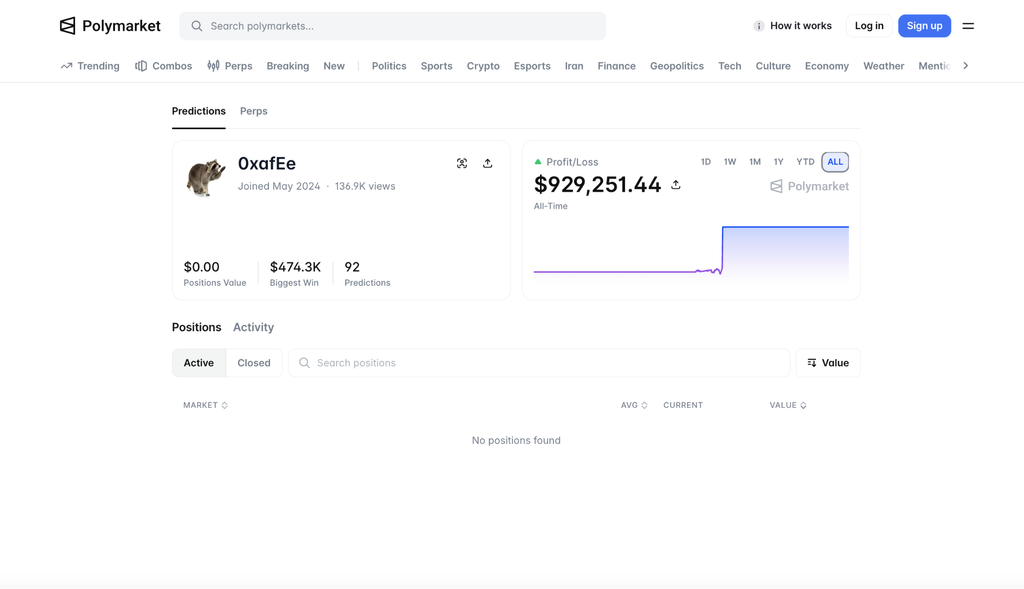Screen dimensions: 1024x589
Task: Click the Log in button
Action: pyautogui.click(x=869, y=26)
